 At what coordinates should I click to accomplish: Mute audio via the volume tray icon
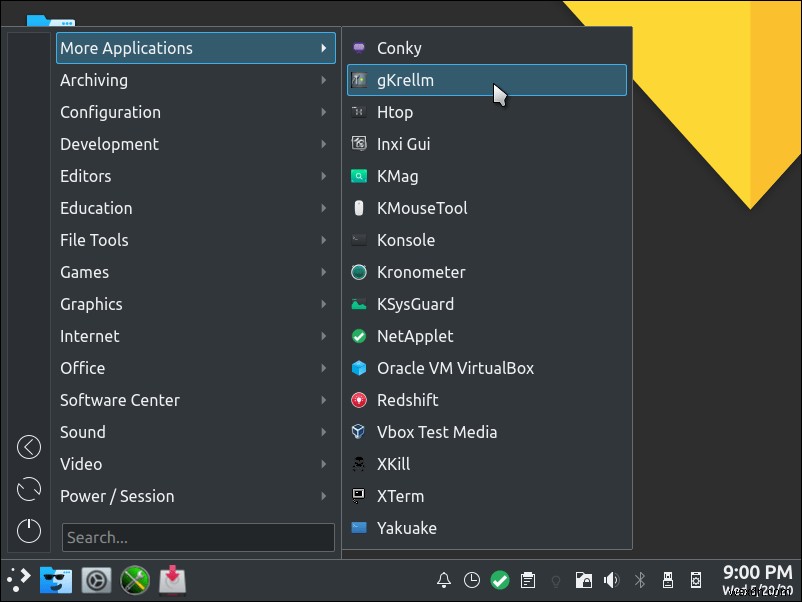pyautogui.click(x=611, y=580)
